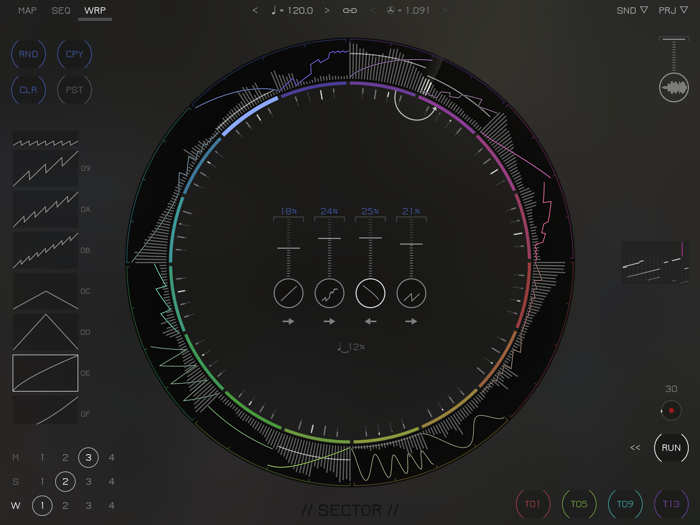Image resolution: width=700 pixels, height=525 pixels.
Task: Select W row option 1
Action: 42,506
